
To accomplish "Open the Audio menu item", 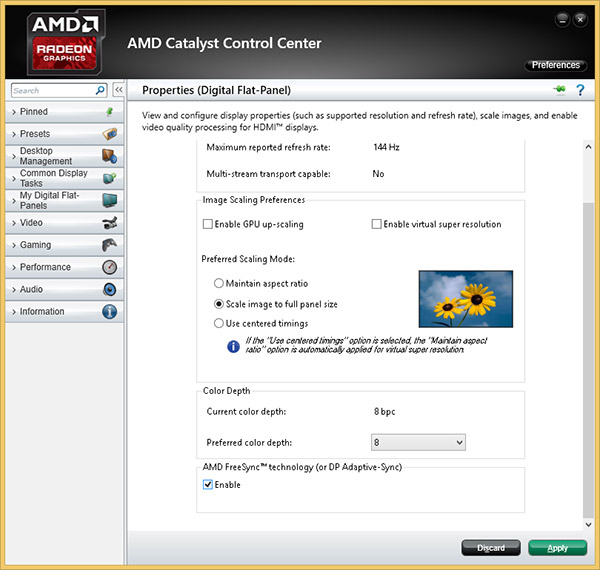I will pos(65,289).
